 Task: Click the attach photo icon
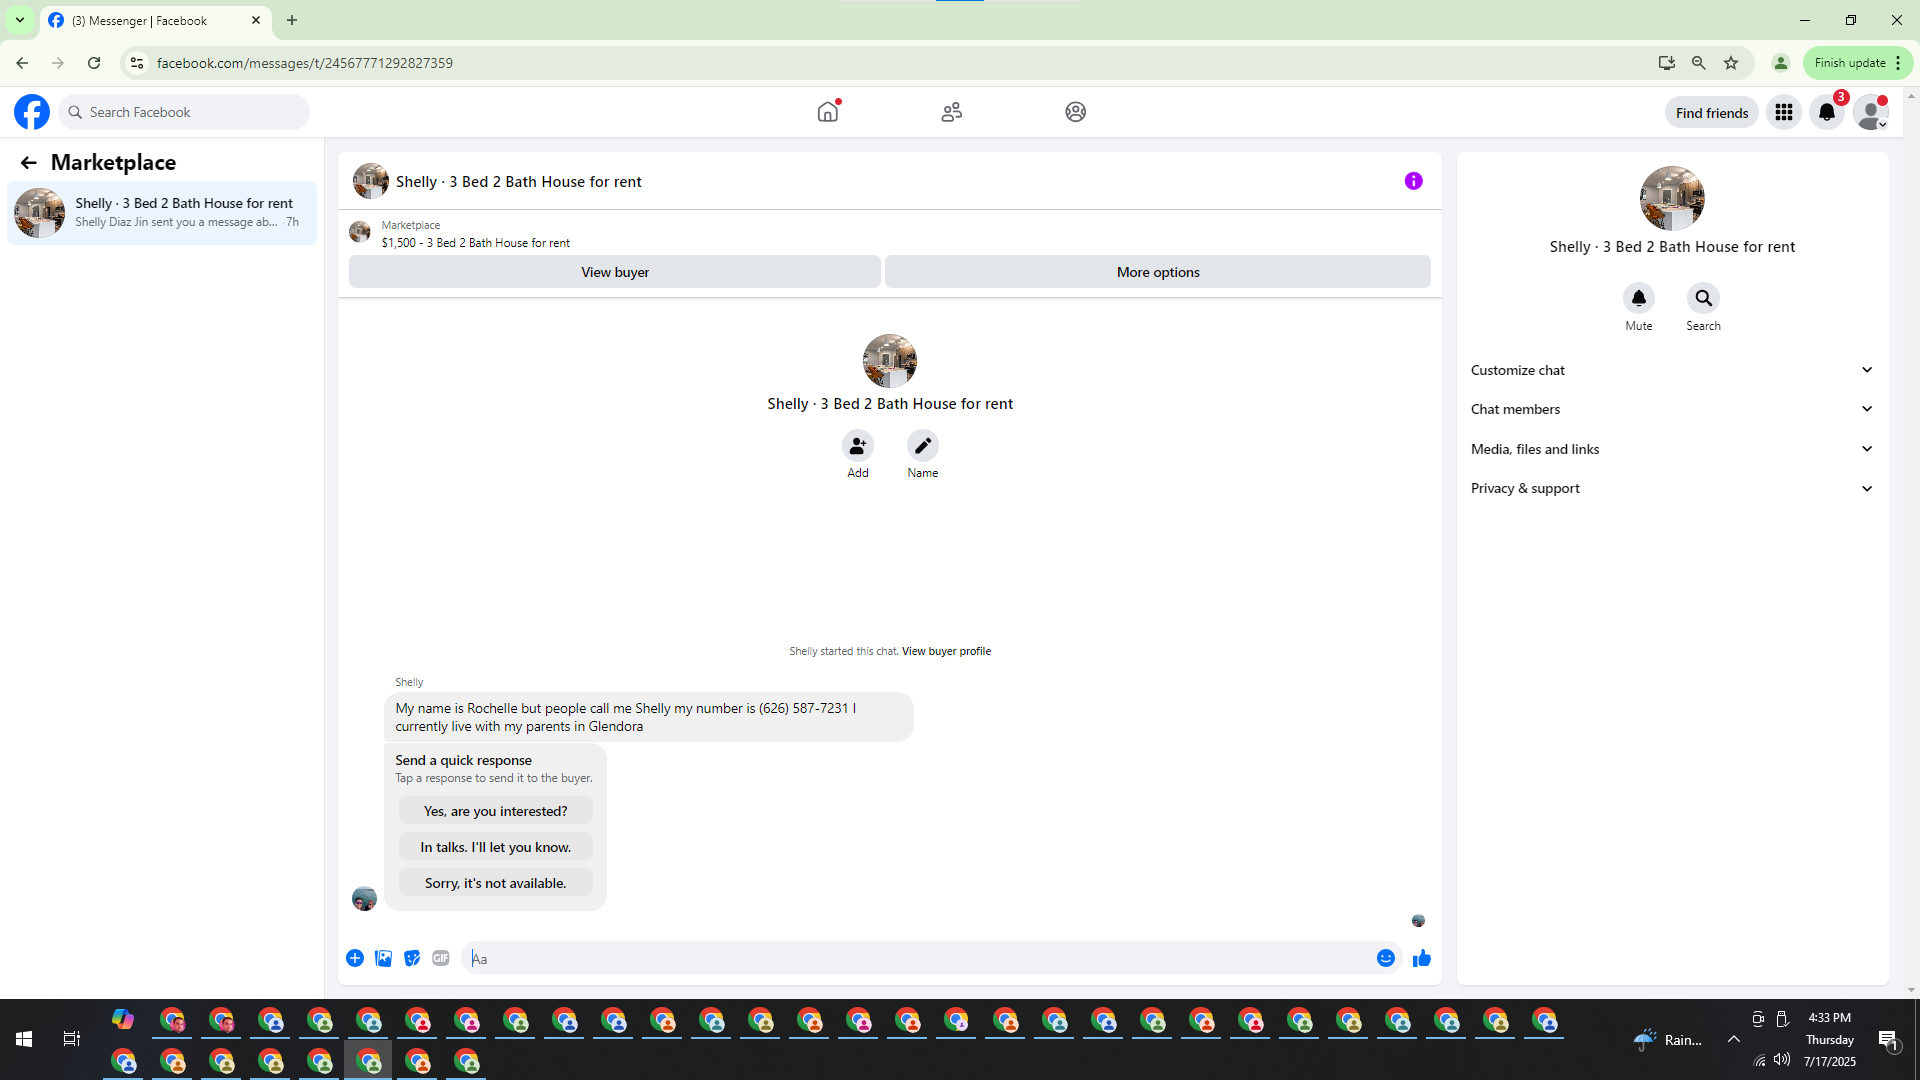click(383, 959)
